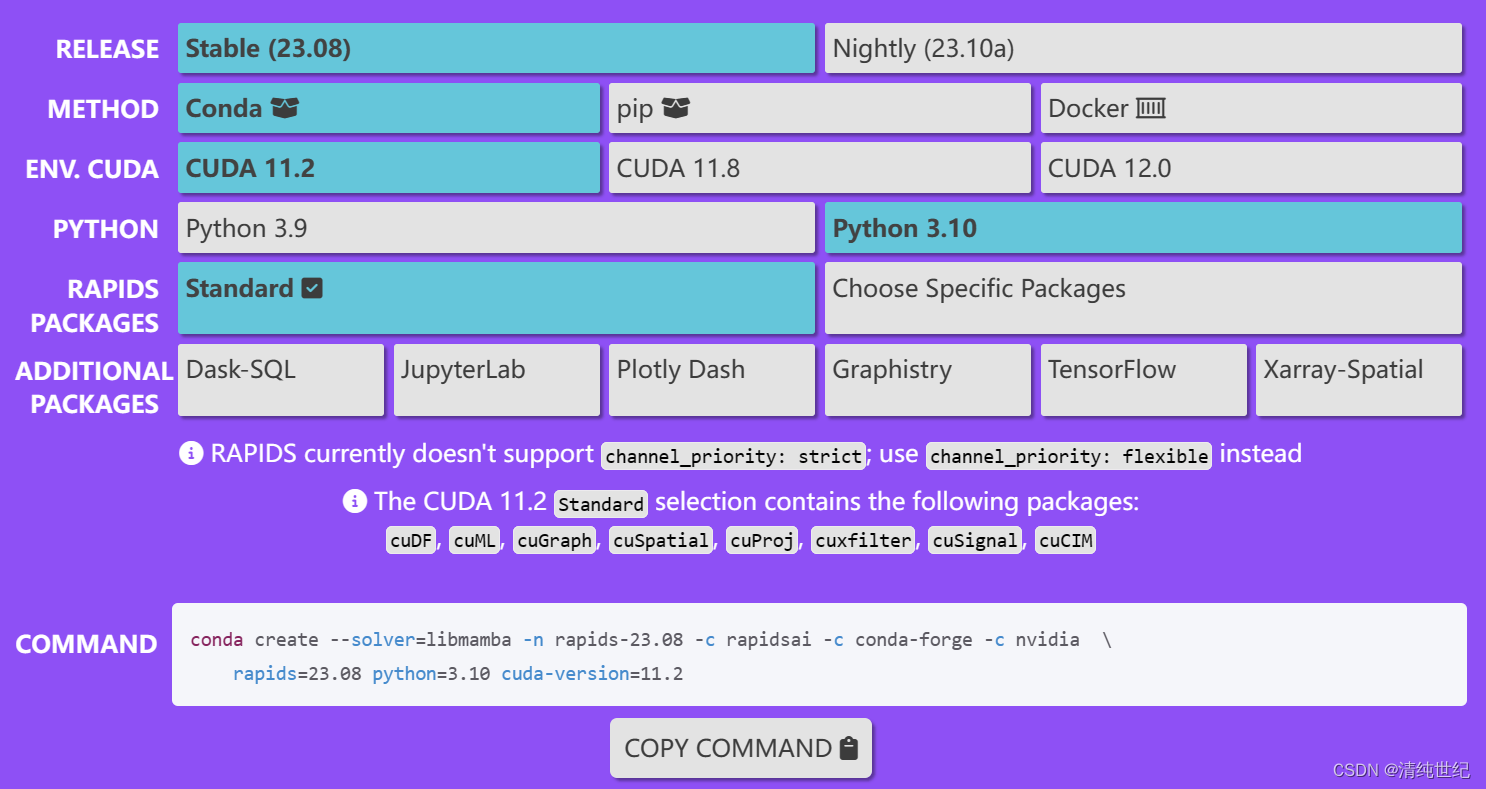Click the METHOD row label

click(x=103, y=109)
